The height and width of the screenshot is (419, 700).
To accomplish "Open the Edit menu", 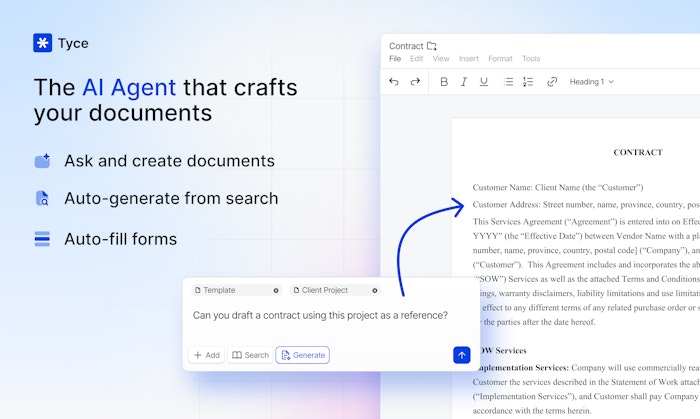I will [x=417, y=58].
